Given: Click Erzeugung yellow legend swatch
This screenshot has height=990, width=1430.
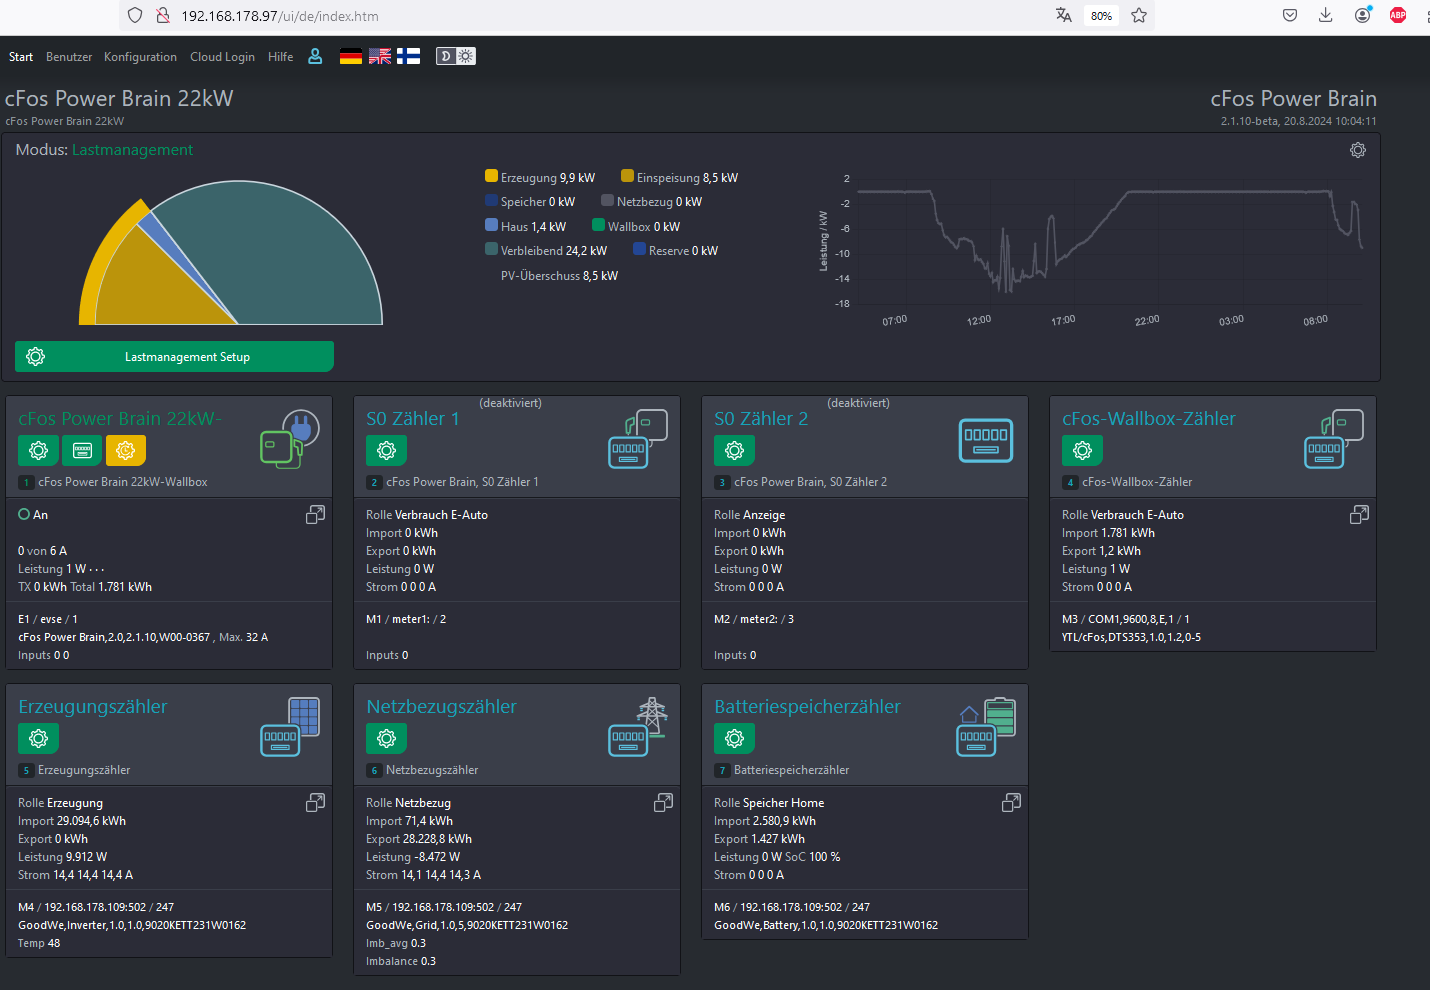Looking at the screenshot, I should click(491, 176).
